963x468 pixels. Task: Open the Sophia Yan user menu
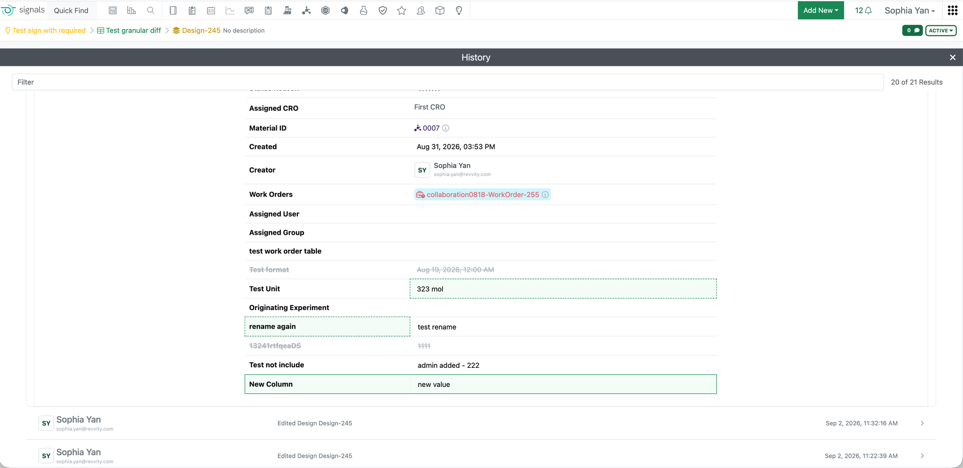[x=910, y=10]
